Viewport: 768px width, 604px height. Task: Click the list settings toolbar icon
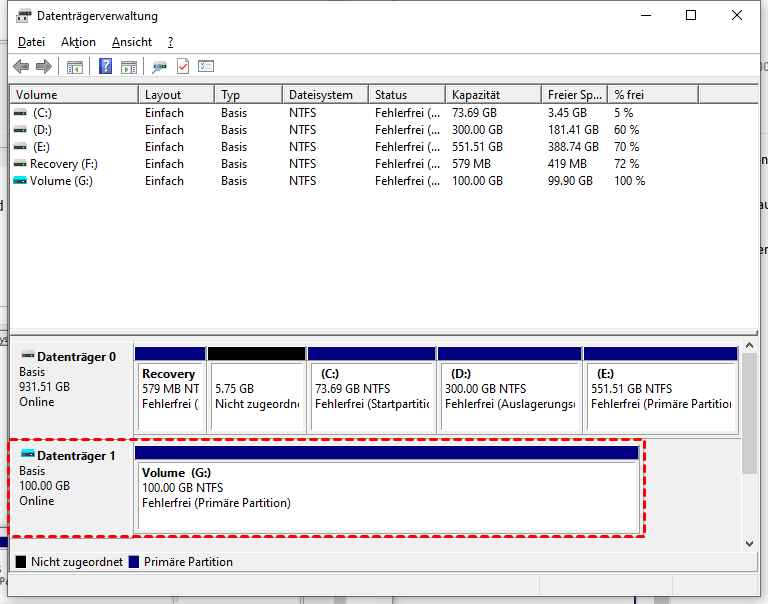[x=206, y=66]
